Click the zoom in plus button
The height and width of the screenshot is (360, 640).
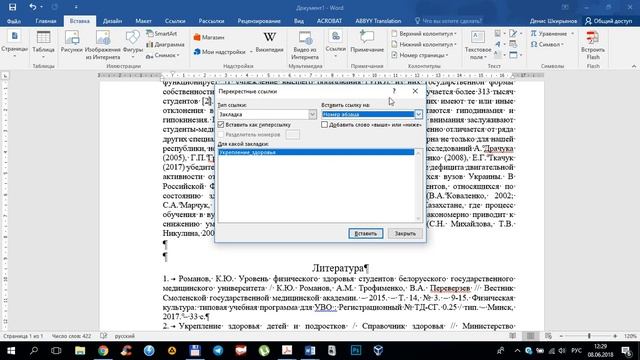coord(615,336)
